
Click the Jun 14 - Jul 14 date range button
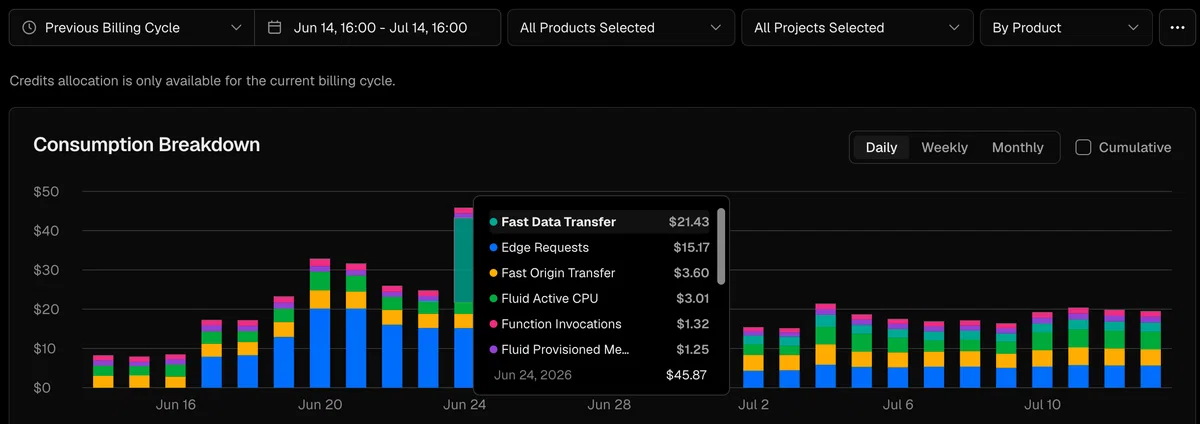[x=378, y=28]
